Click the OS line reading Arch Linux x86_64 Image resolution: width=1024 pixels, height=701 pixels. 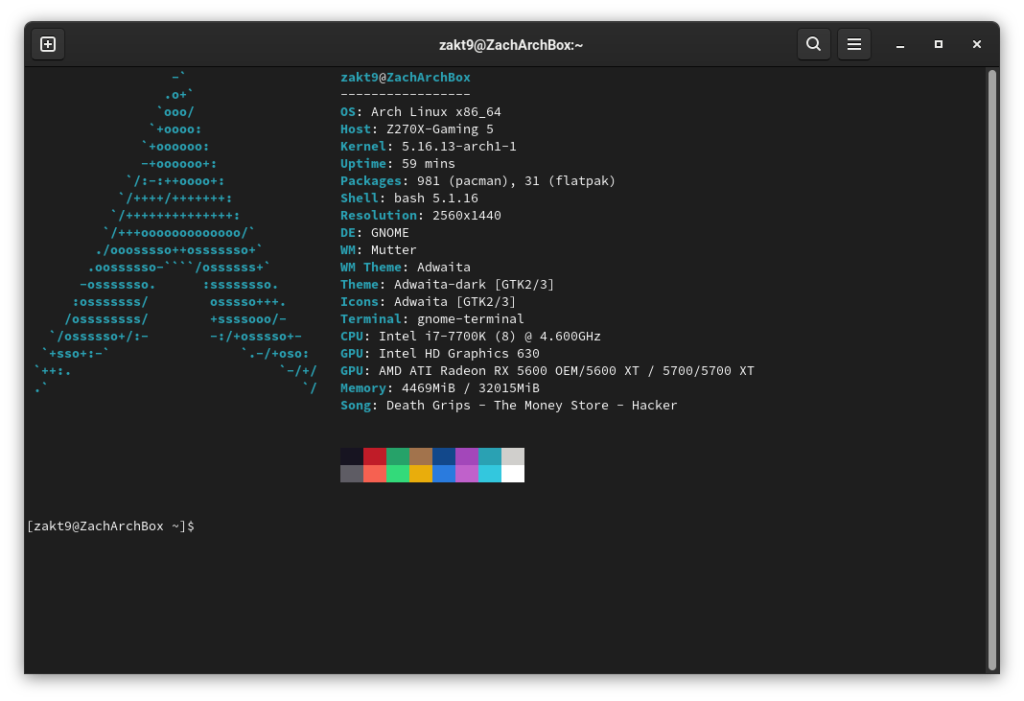coord(421,112)
